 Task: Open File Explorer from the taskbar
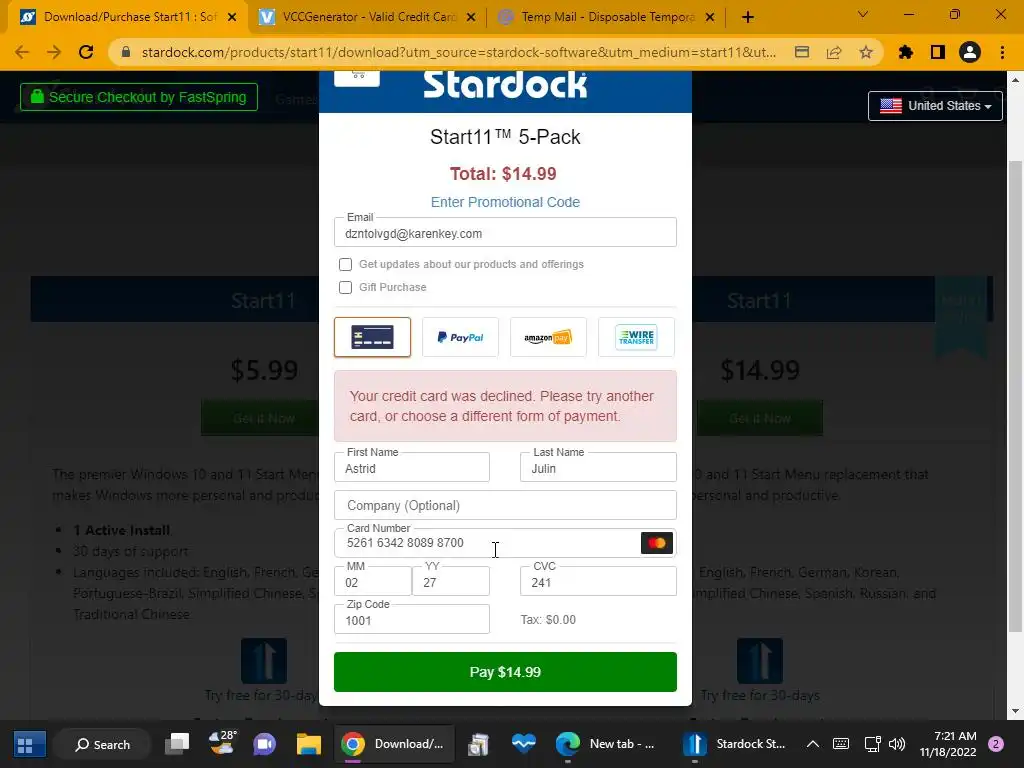pyautogui.click(x=309, y=744)
